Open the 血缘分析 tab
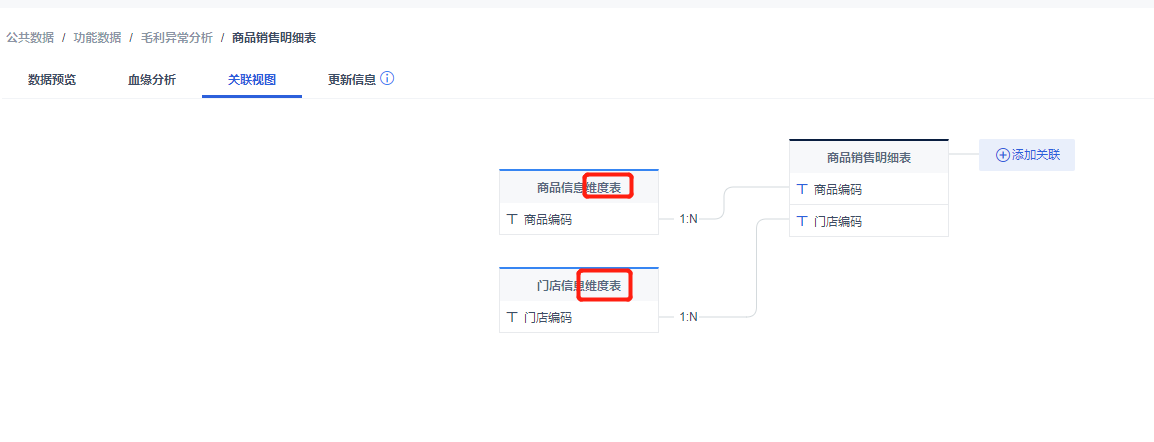Image resolution: width=1154 pixels, height=442 pixels. (152, 80)
